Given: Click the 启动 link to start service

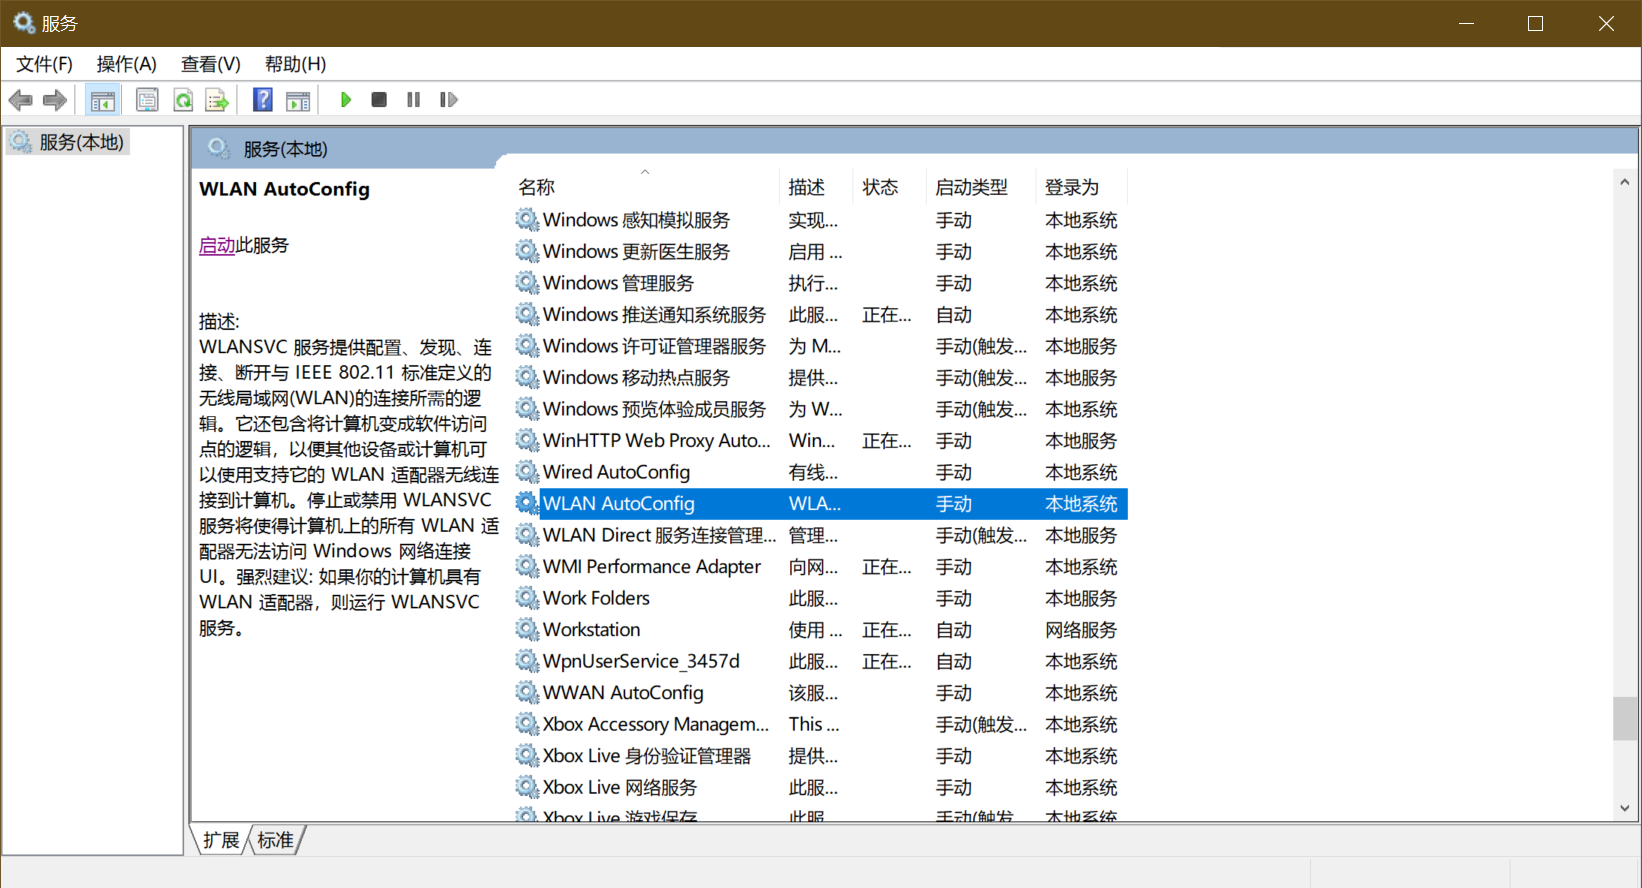Looking at the screenshot, I should tap(217, 245).
